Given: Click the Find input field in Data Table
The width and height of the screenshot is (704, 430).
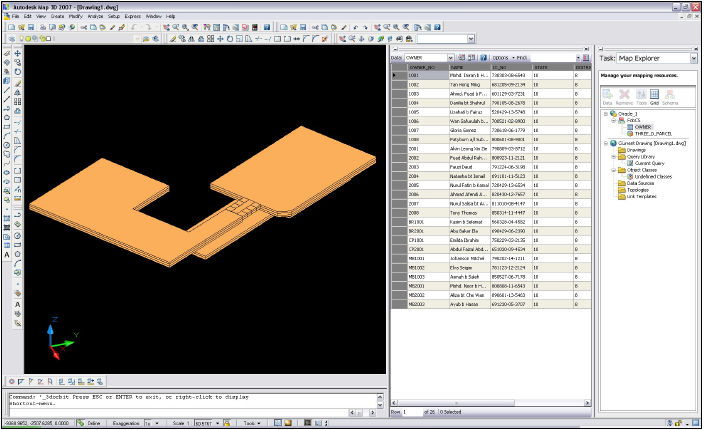Looking at the screenshot, I should coord(552,58).
